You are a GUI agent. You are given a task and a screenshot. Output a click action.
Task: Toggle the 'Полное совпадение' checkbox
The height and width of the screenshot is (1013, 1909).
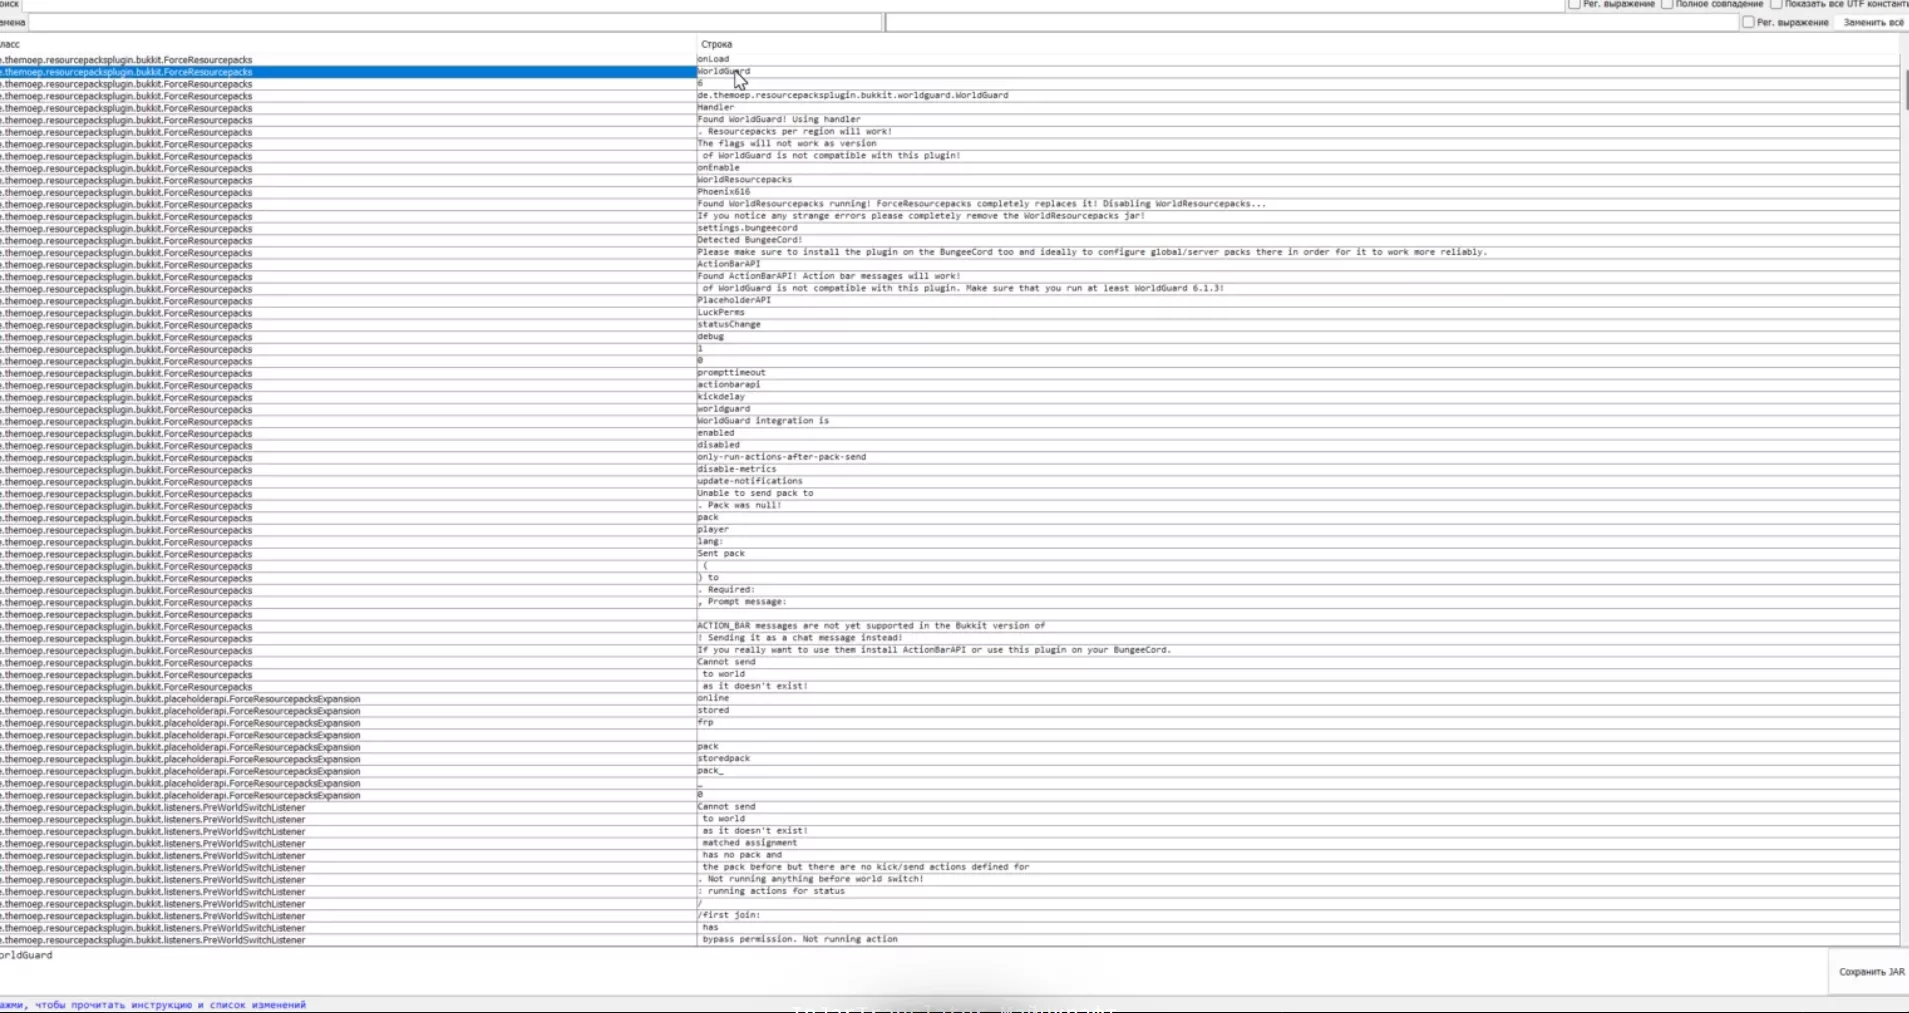coord(1667,5)
